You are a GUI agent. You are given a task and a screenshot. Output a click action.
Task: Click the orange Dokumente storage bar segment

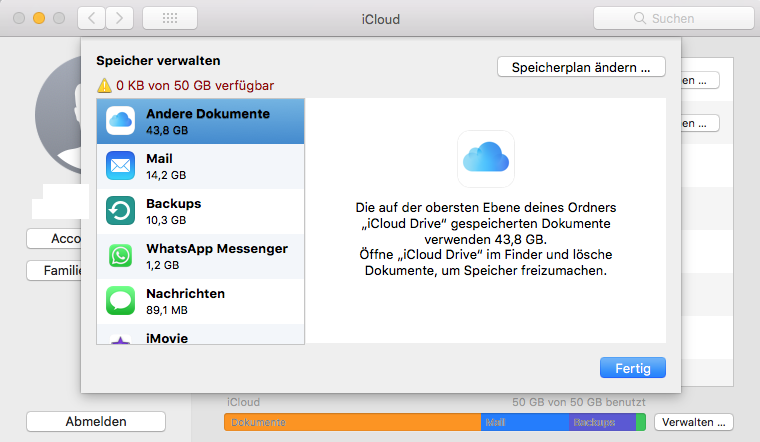click(x=352, y=422)
